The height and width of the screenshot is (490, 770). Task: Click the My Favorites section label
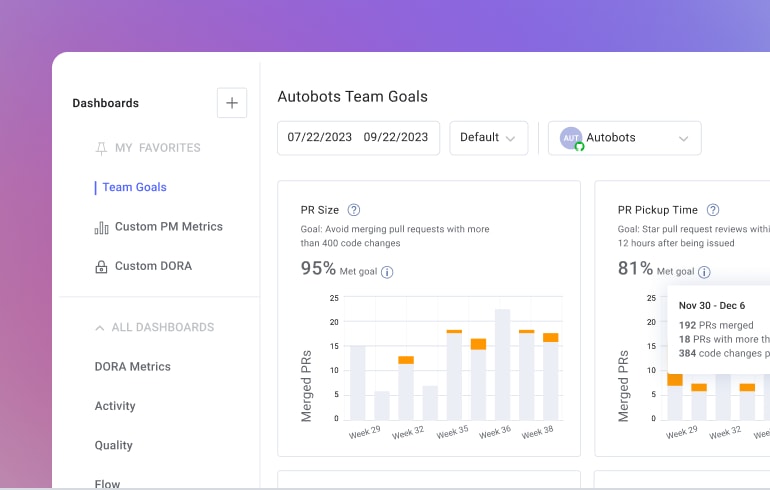[158, 148]
